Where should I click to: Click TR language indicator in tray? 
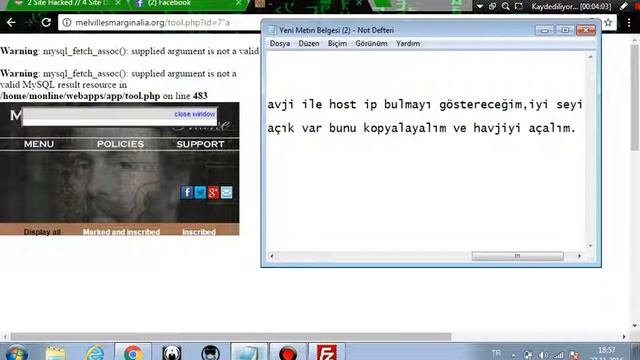tap(496, 353)
